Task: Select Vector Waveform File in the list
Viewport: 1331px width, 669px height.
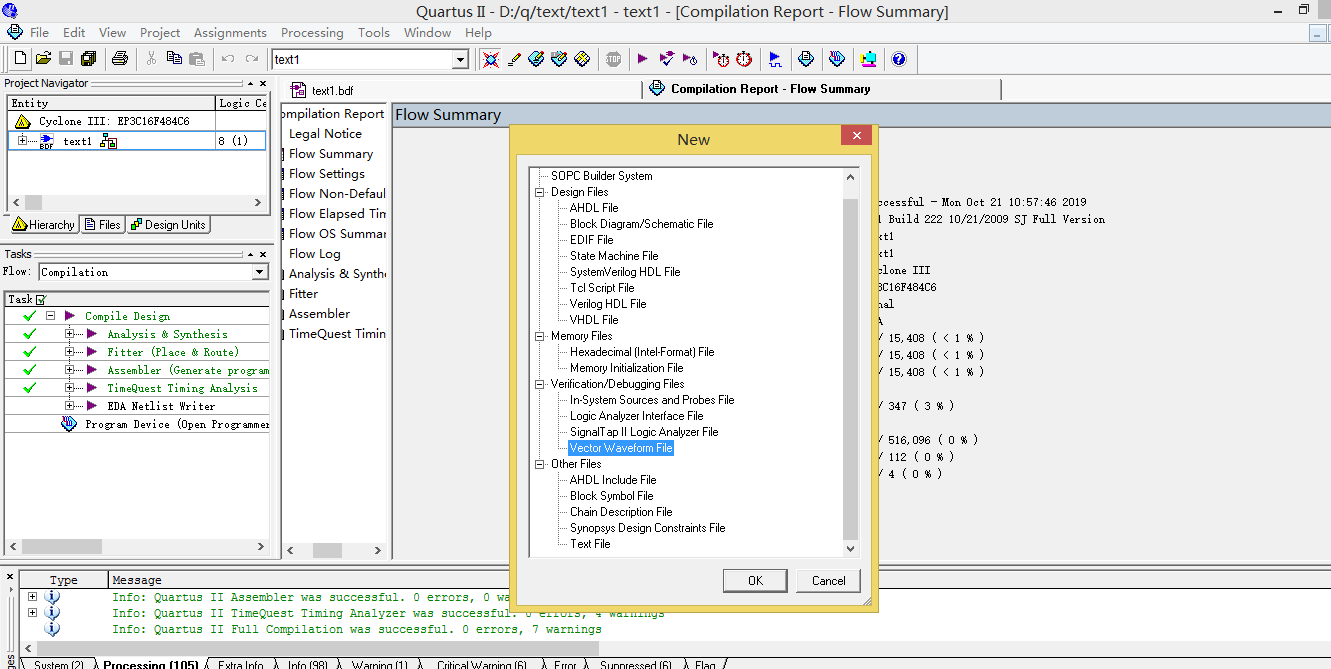Action: (x=621, y=448)
